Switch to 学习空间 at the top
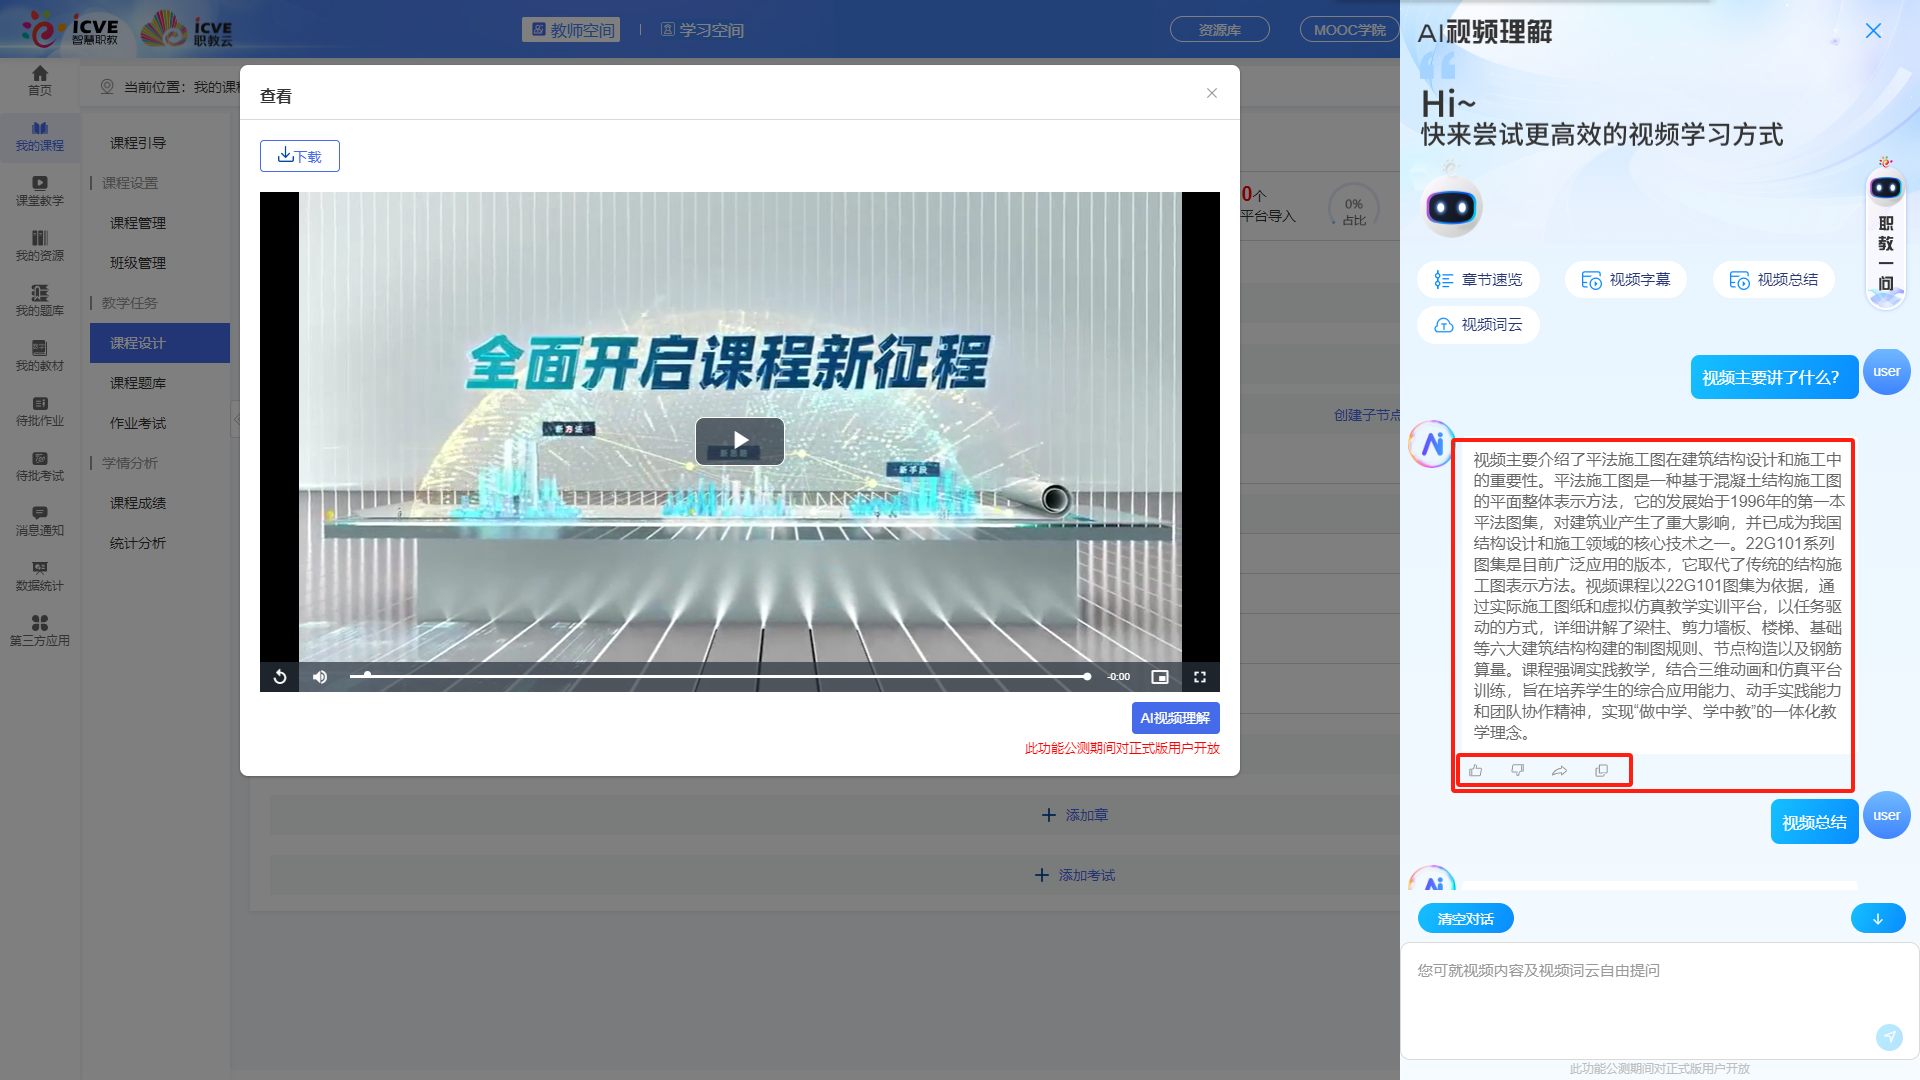 703,29
